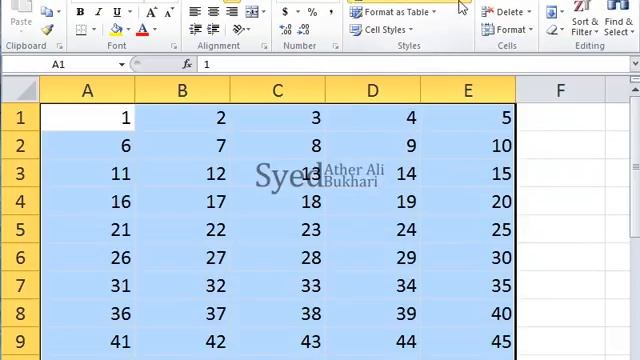The width and height of the screenshot is (640, 360).
Task: Click cell containing 45
Action: [x=468, y=342]
